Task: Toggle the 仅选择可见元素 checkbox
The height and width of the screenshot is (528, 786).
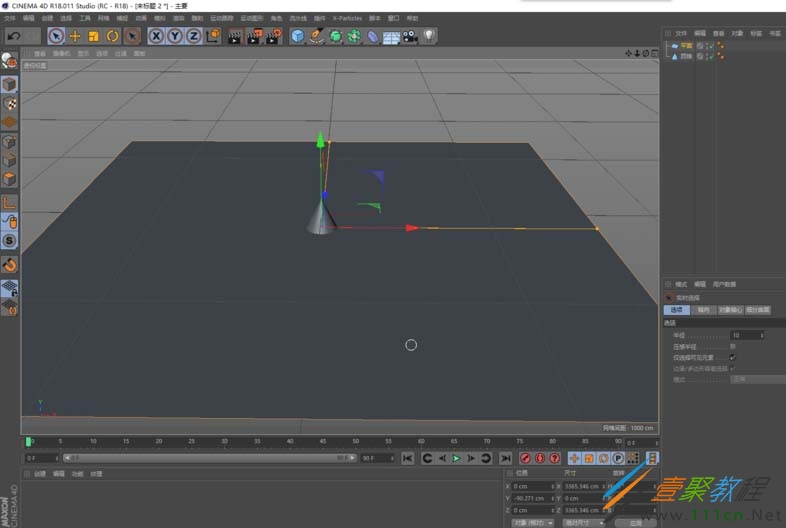Action: coord(733,357)
